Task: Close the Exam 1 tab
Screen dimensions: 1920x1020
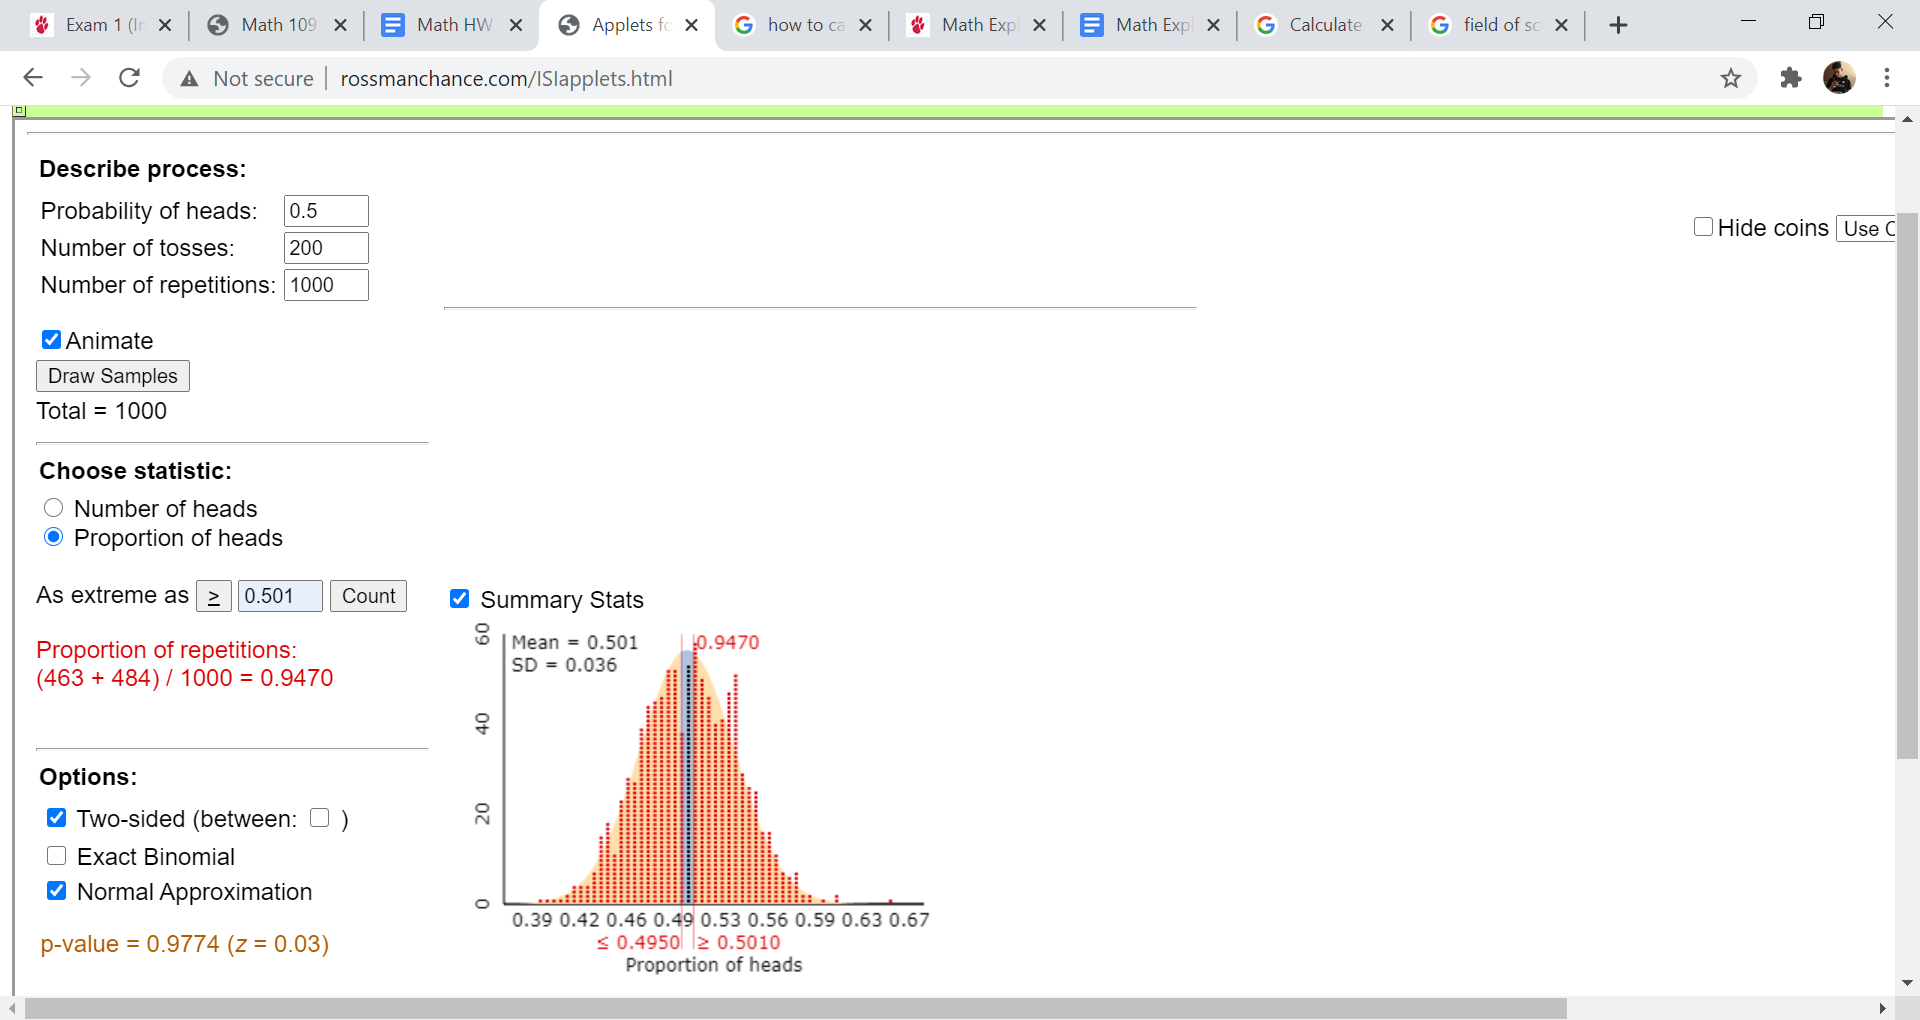Action: (166, 25)
